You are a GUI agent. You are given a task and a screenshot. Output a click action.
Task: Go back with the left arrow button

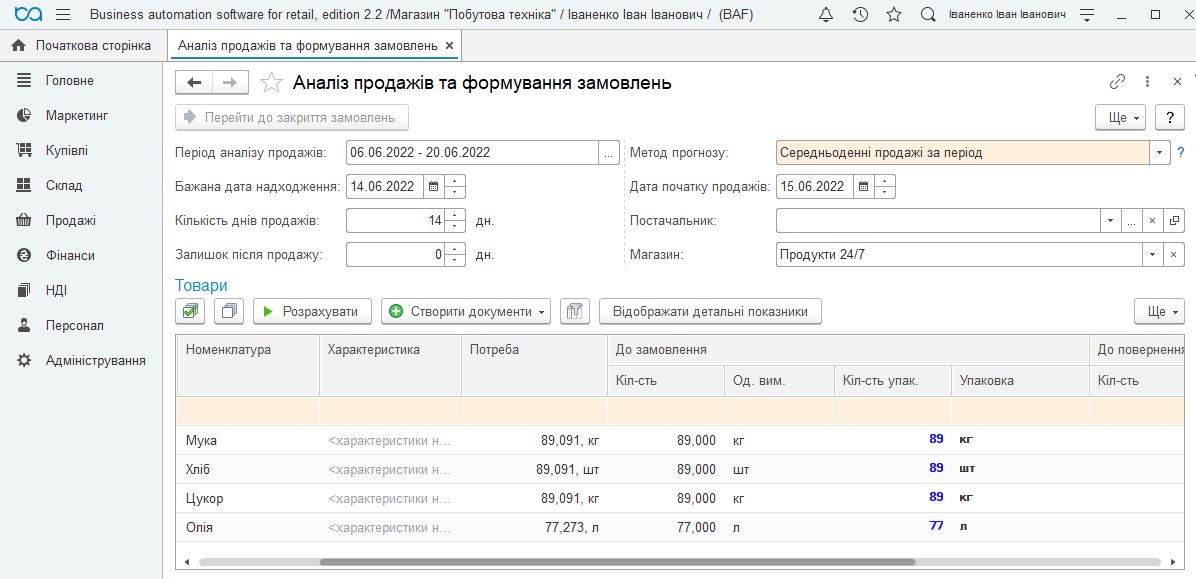[194, 83]
